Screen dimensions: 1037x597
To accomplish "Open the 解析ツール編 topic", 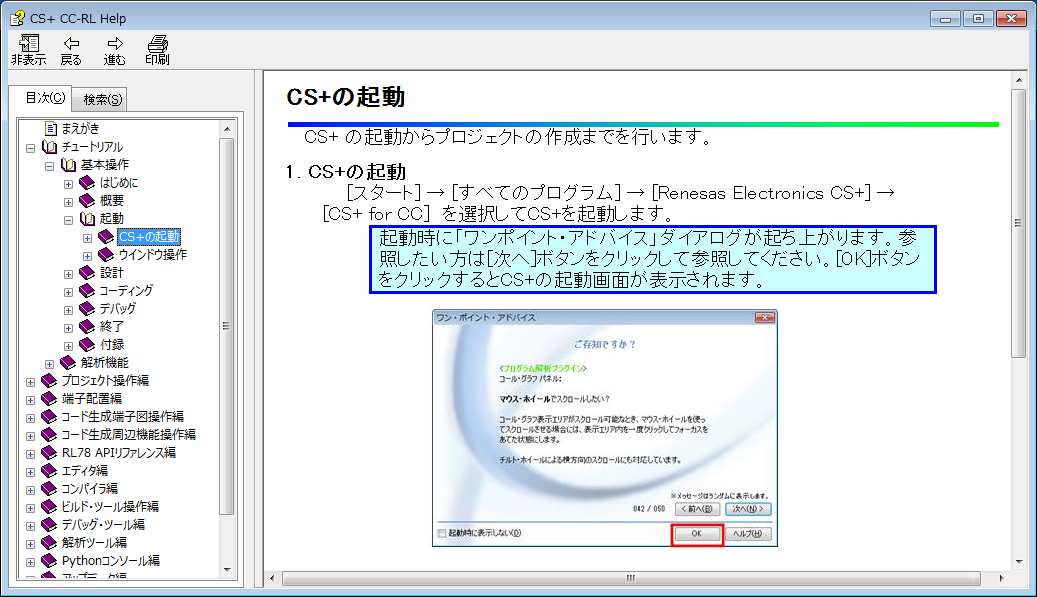I will 94,542.
